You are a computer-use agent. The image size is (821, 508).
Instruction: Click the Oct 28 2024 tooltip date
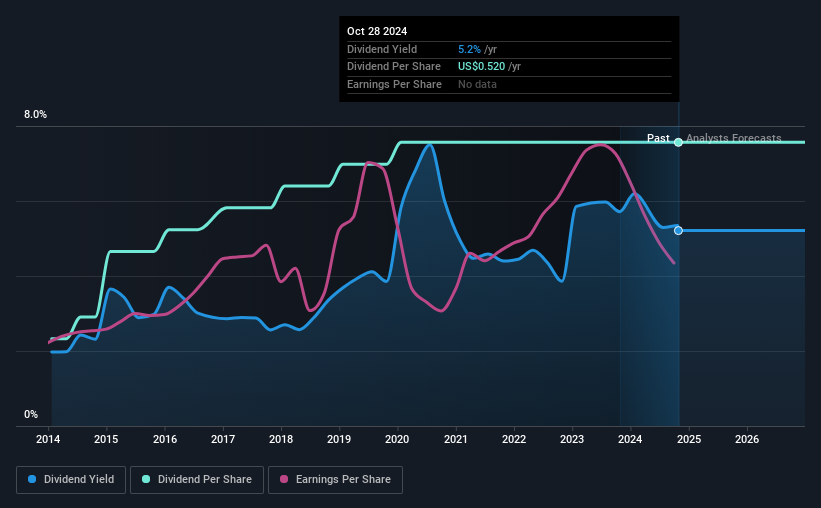[x=377, y=31]
